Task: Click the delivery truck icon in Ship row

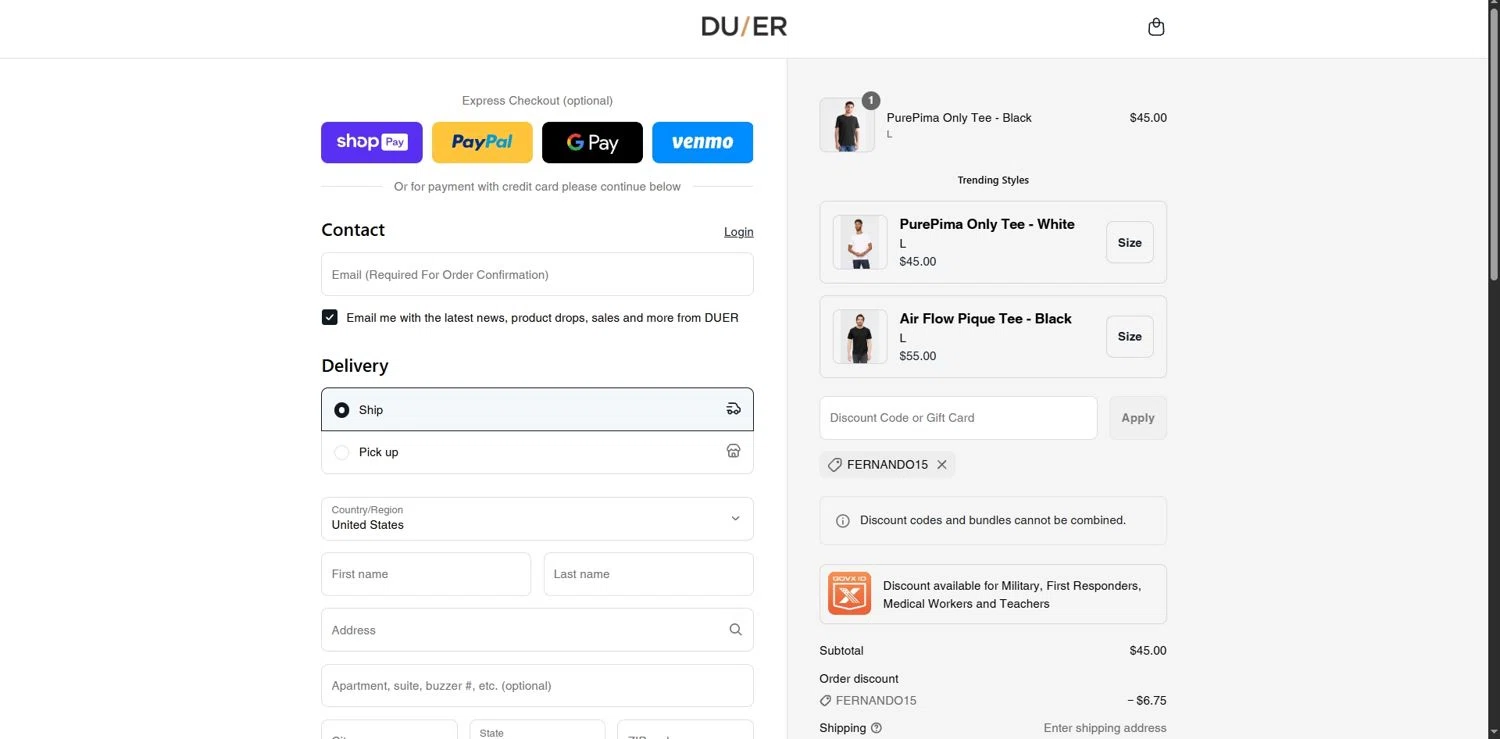Action: pyautogui.click(x=733, y=409)
